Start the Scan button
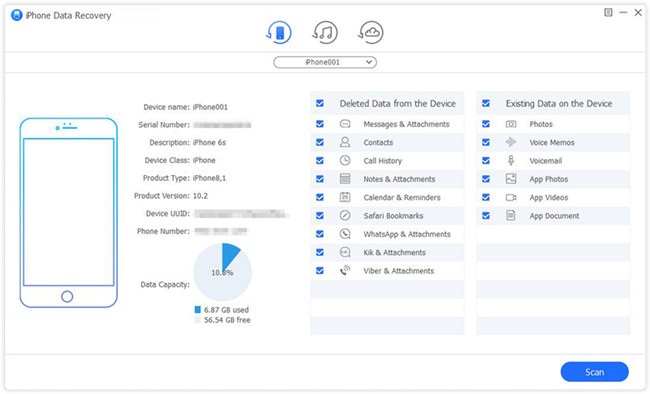The image size is (650, 394). 594,372
